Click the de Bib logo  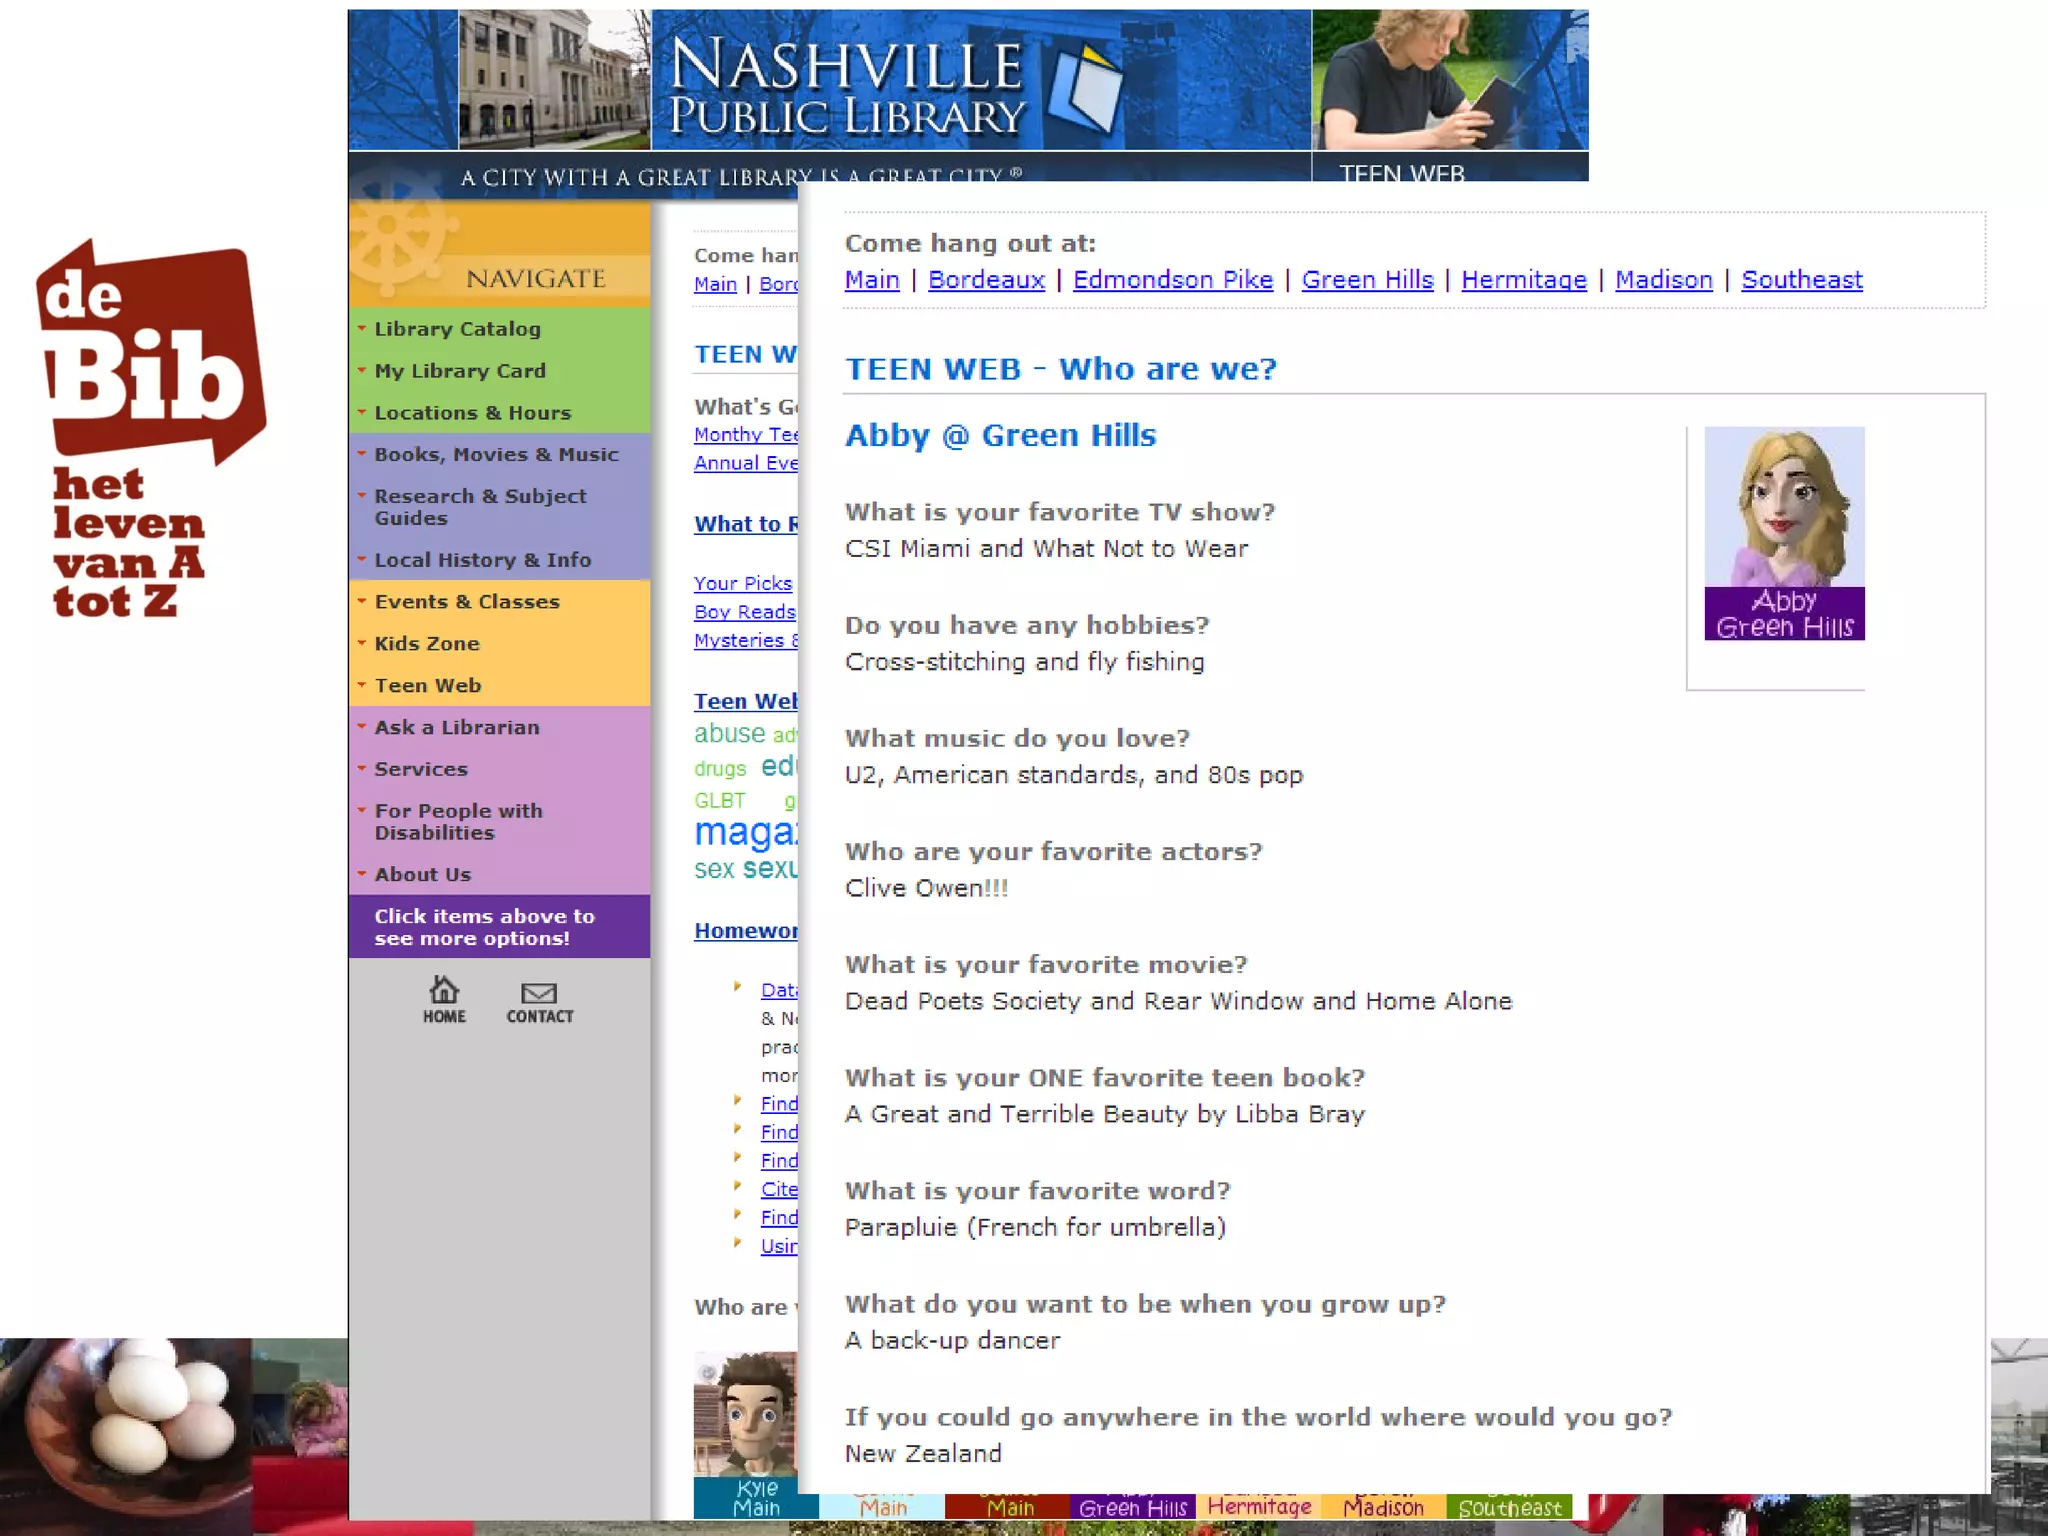coord(152,427)
